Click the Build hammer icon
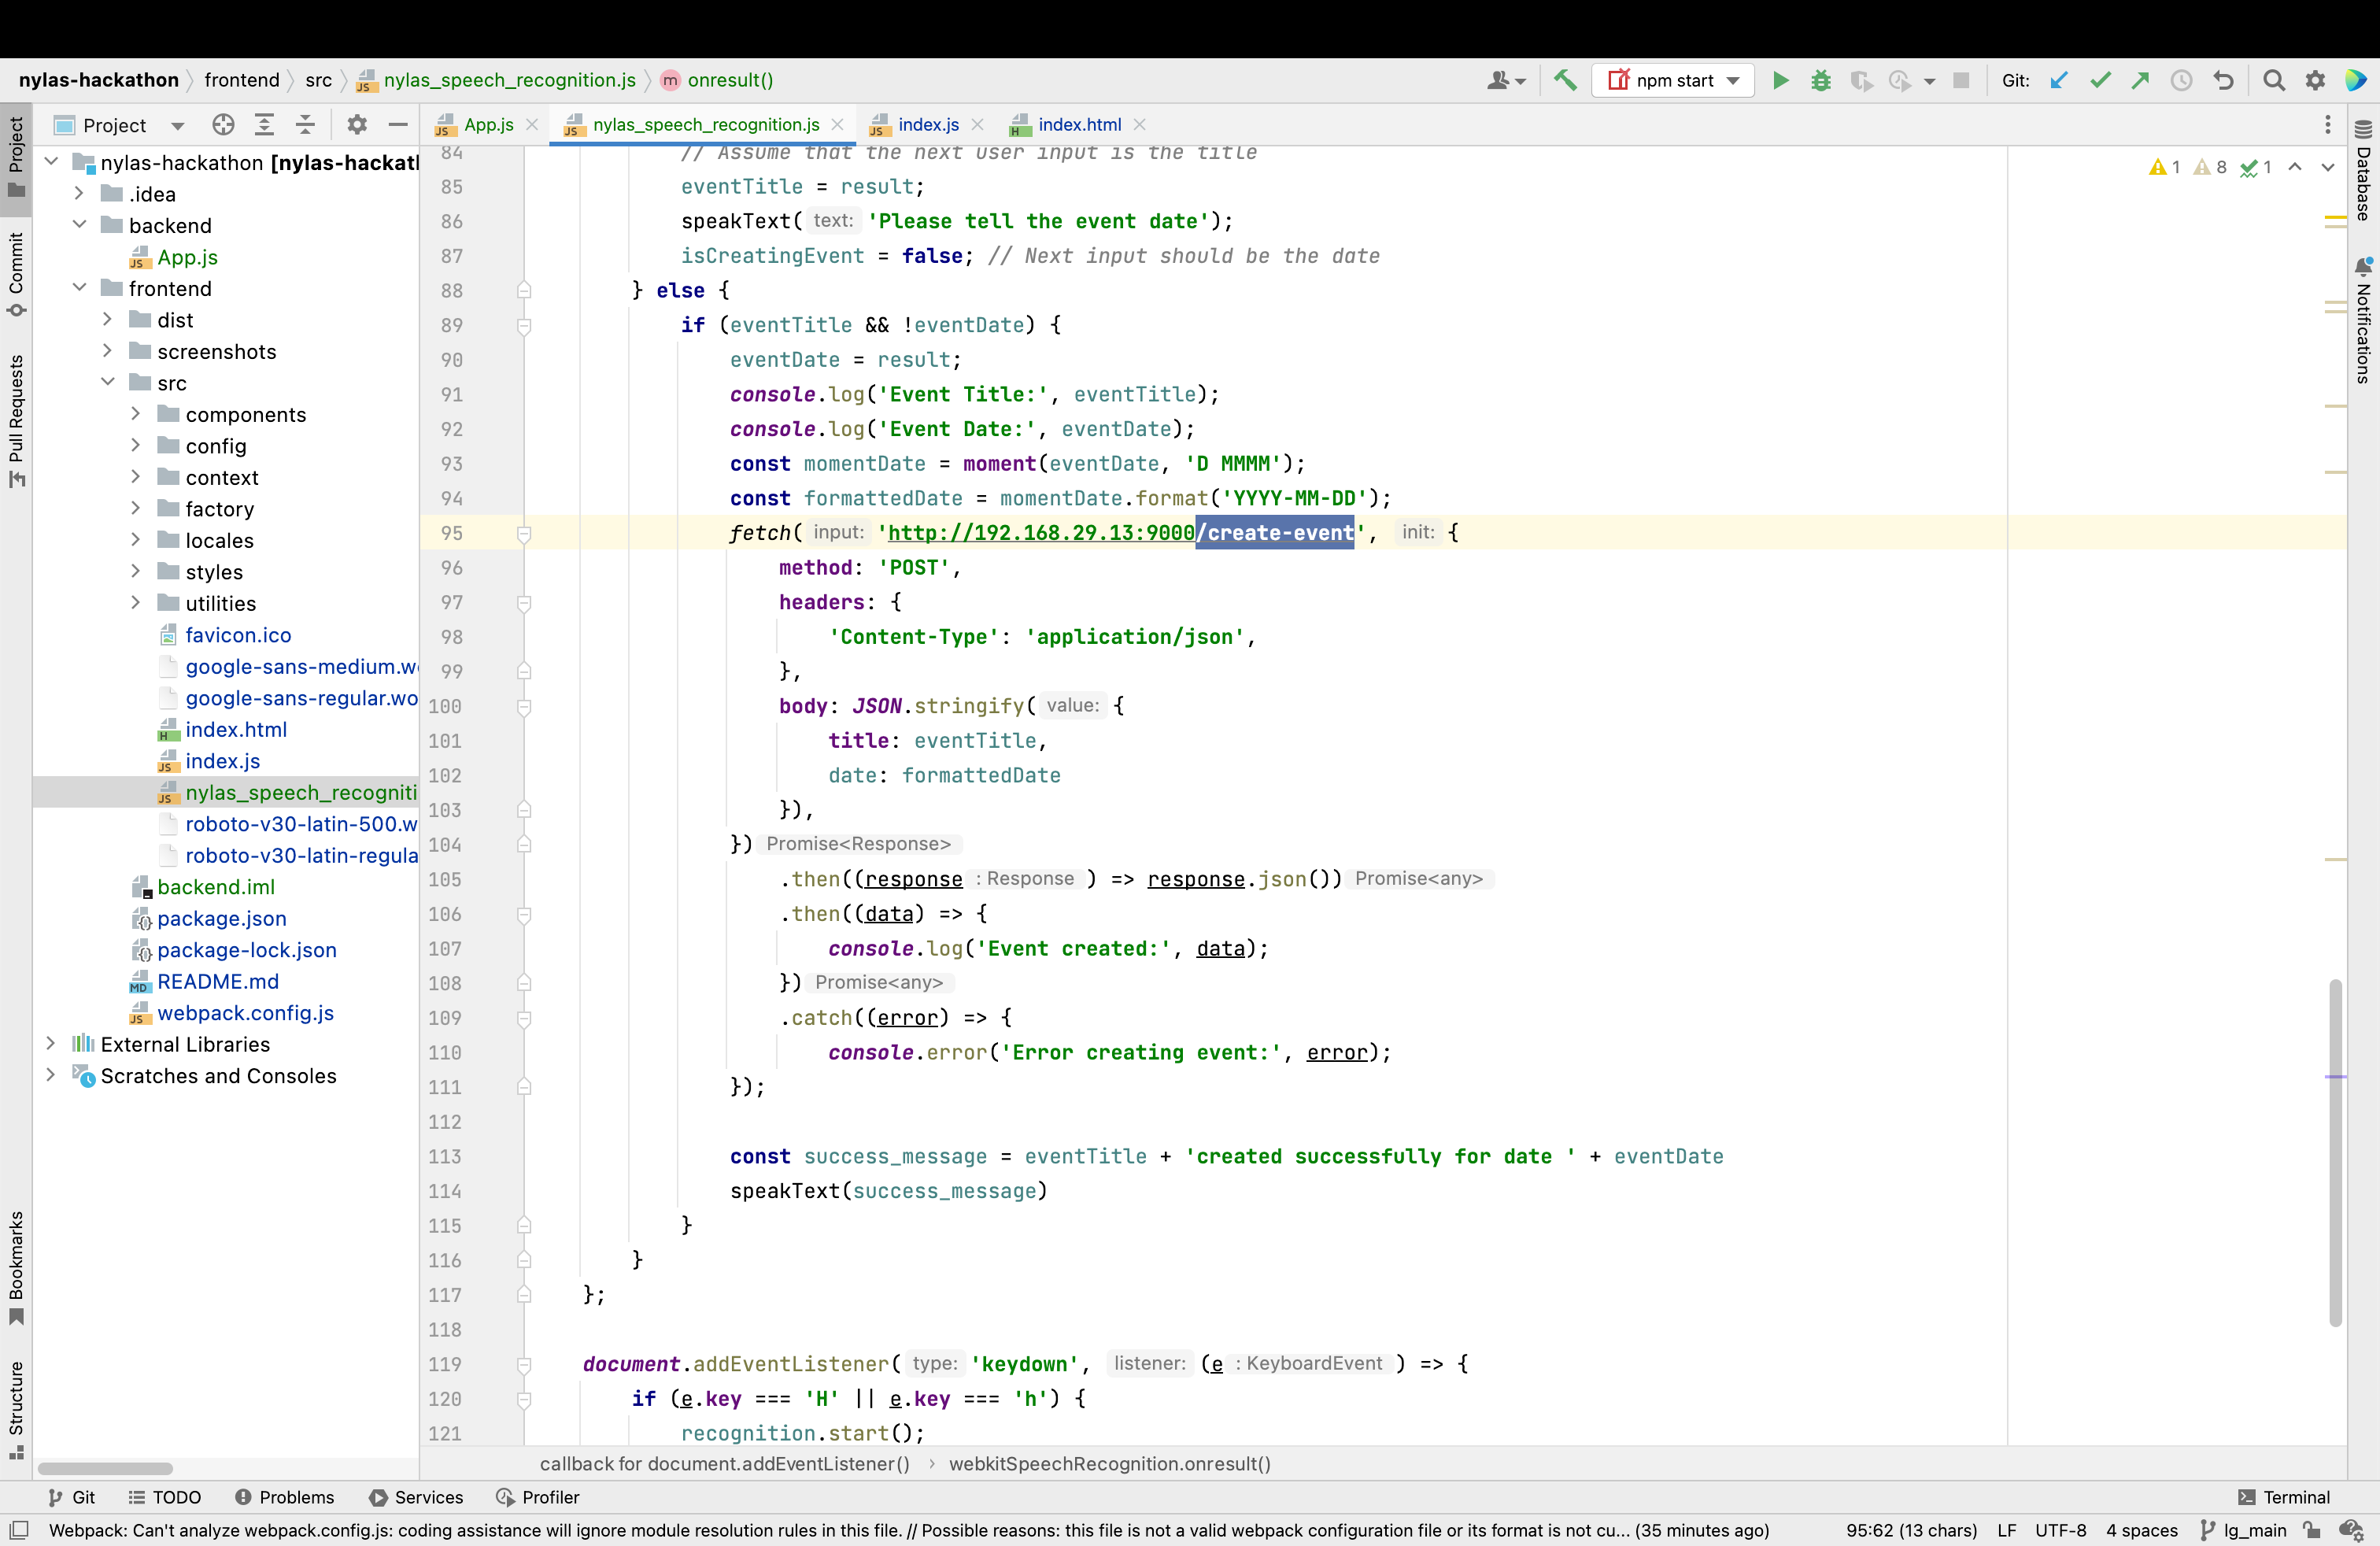The width and height of the screenshot is (2380, 1546). [1566, 80]
